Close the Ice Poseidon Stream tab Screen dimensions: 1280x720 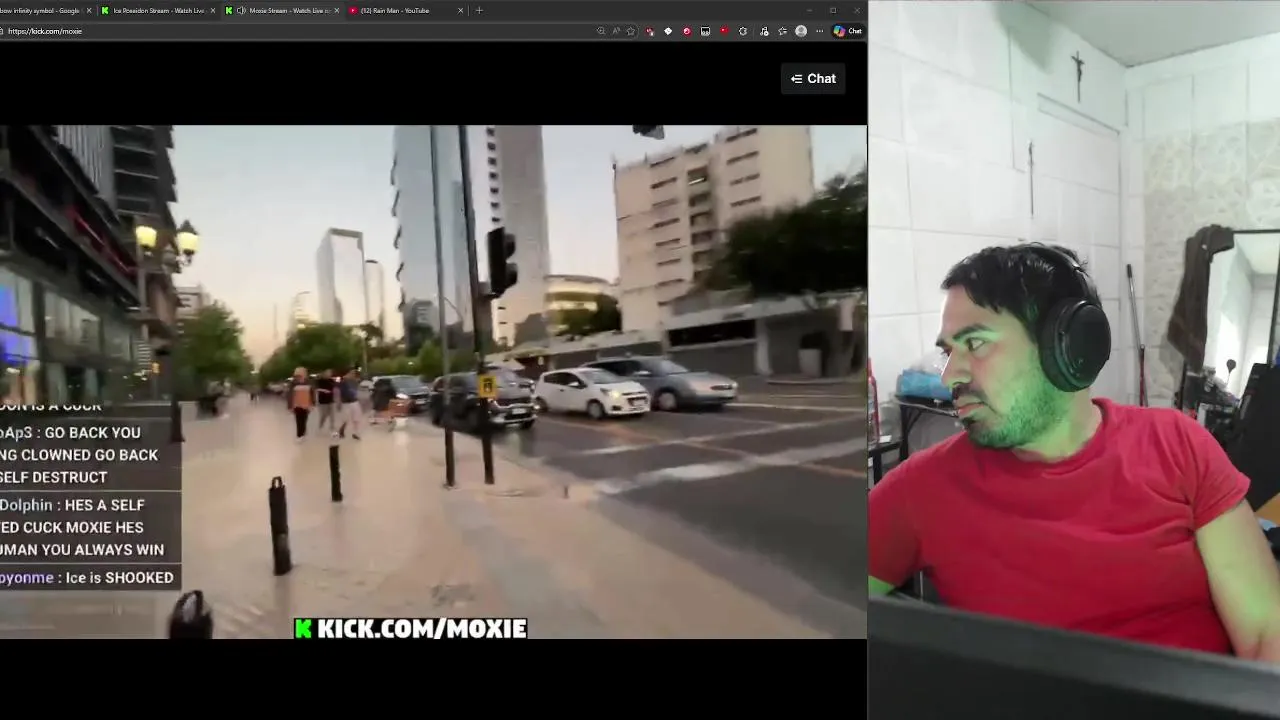tap(212, 10)
